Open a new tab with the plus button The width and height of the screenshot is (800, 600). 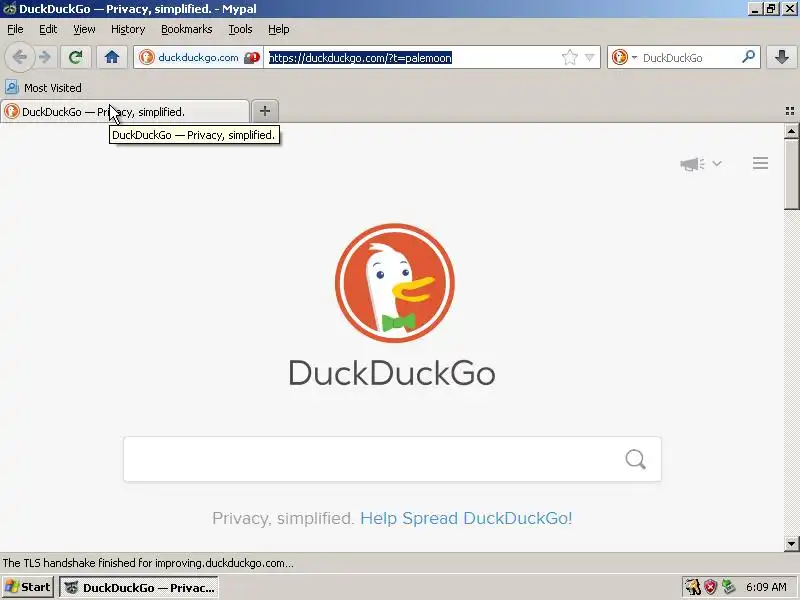pyautogui.click(x=265, y=111)
